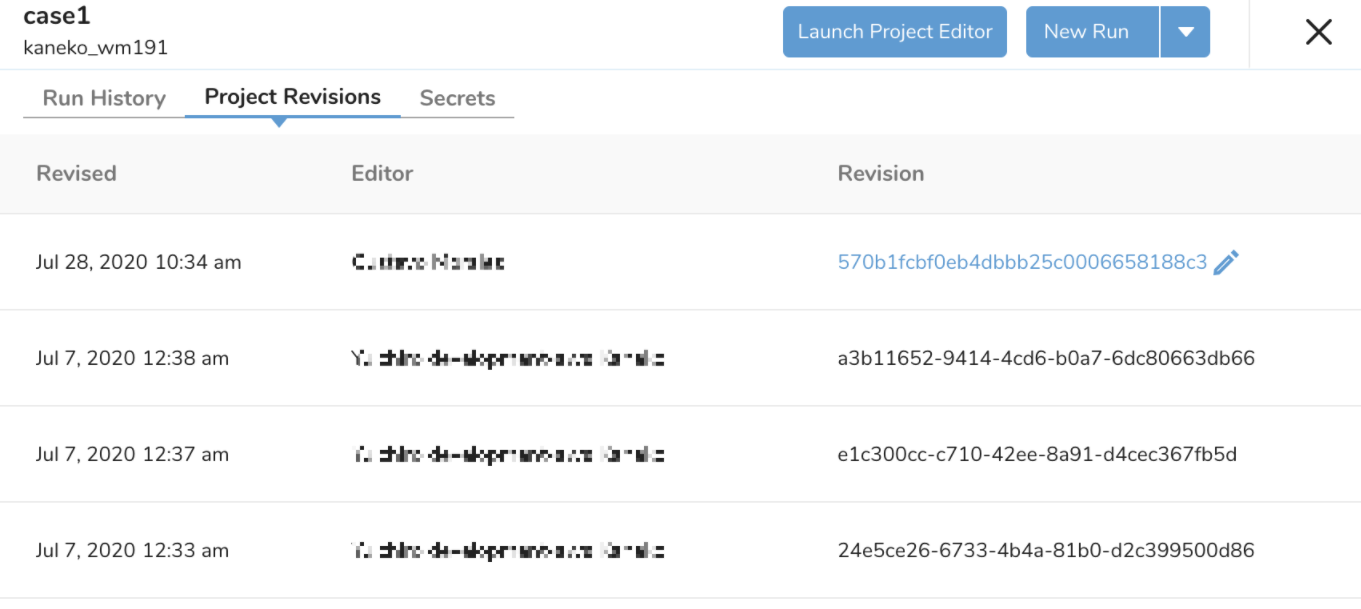
Task: Click the Revision column header
Action: [880, 173]
